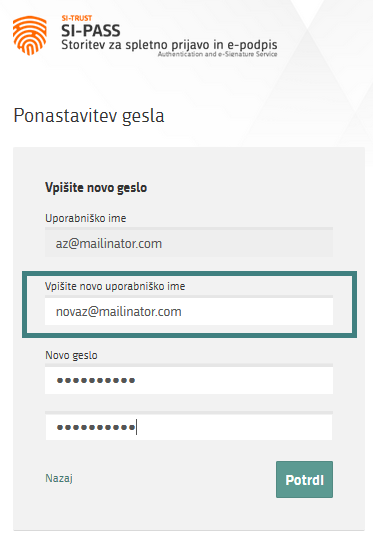Click the small SI-TRUST label above the title
This screenshot has width=373, height=543.
77,18
